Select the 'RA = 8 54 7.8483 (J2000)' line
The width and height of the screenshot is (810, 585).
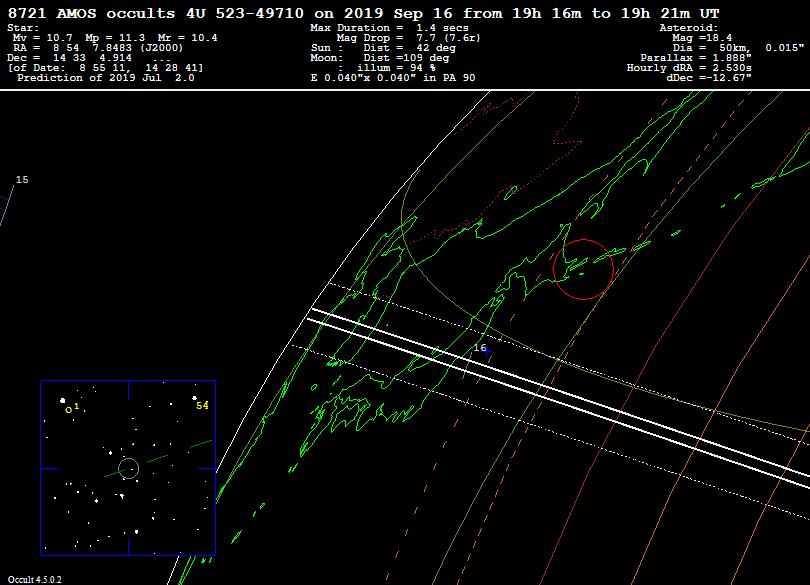click(x=98, y=48)
